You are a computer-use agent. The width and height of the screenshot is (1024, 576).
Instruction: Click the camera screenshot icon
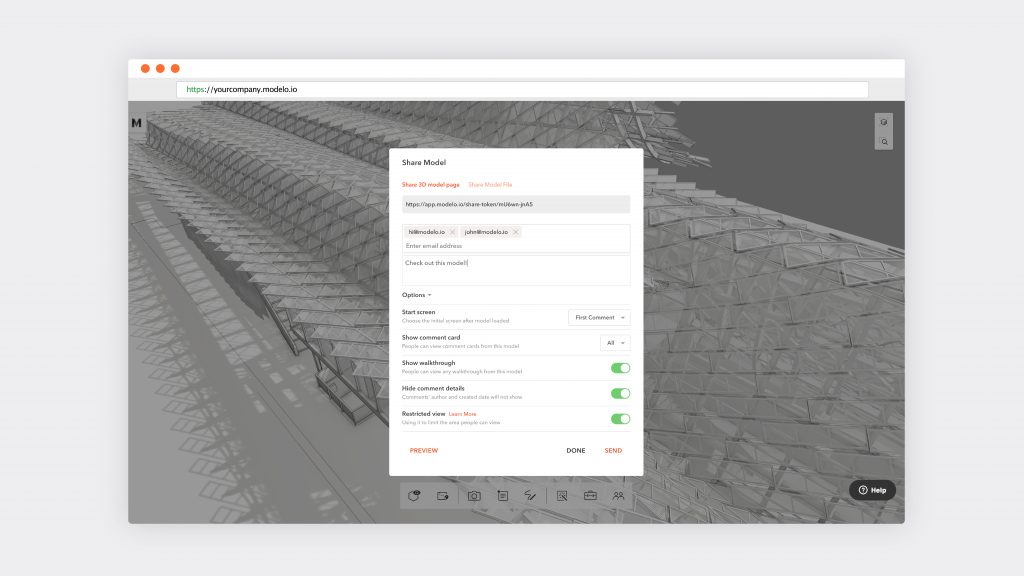[x=474, y=496]
